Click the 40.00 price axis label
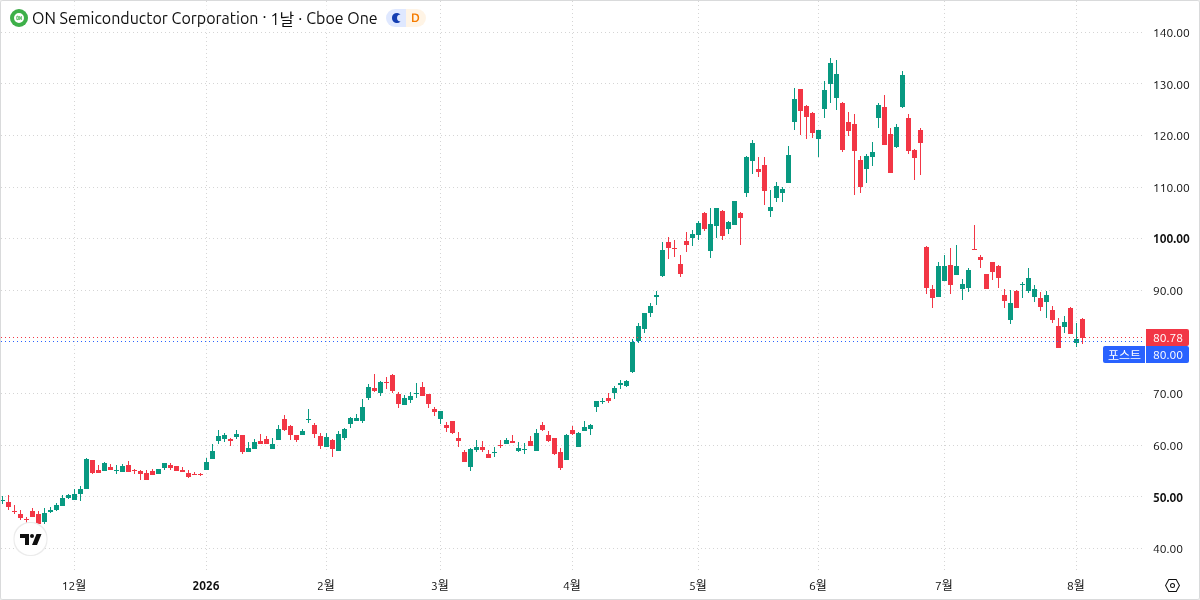This screenshot has width=1200, height=600. 1170,548
